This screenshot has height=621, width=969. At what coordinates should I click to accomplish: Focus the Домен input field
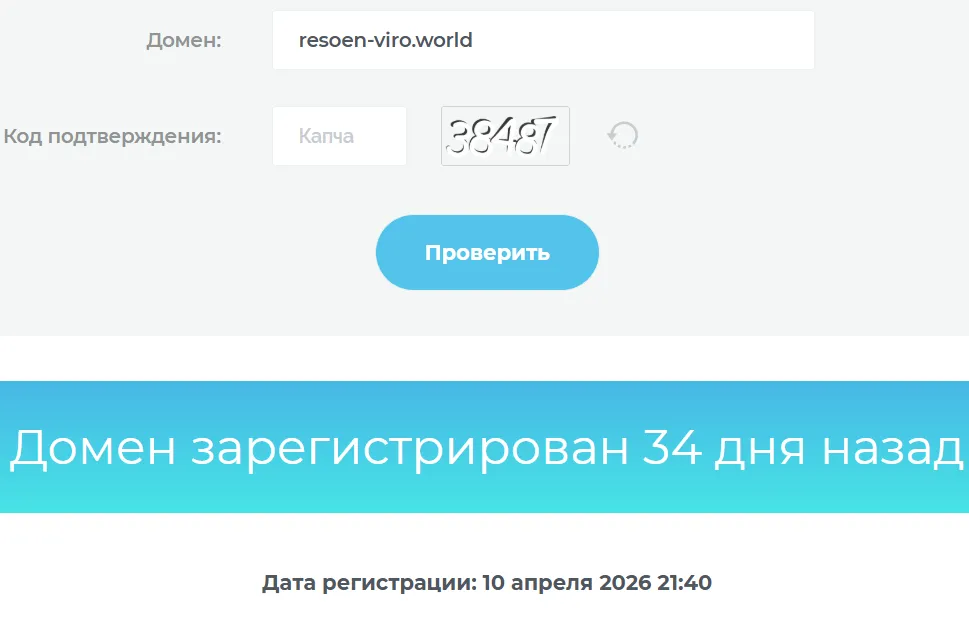point(543,40)
